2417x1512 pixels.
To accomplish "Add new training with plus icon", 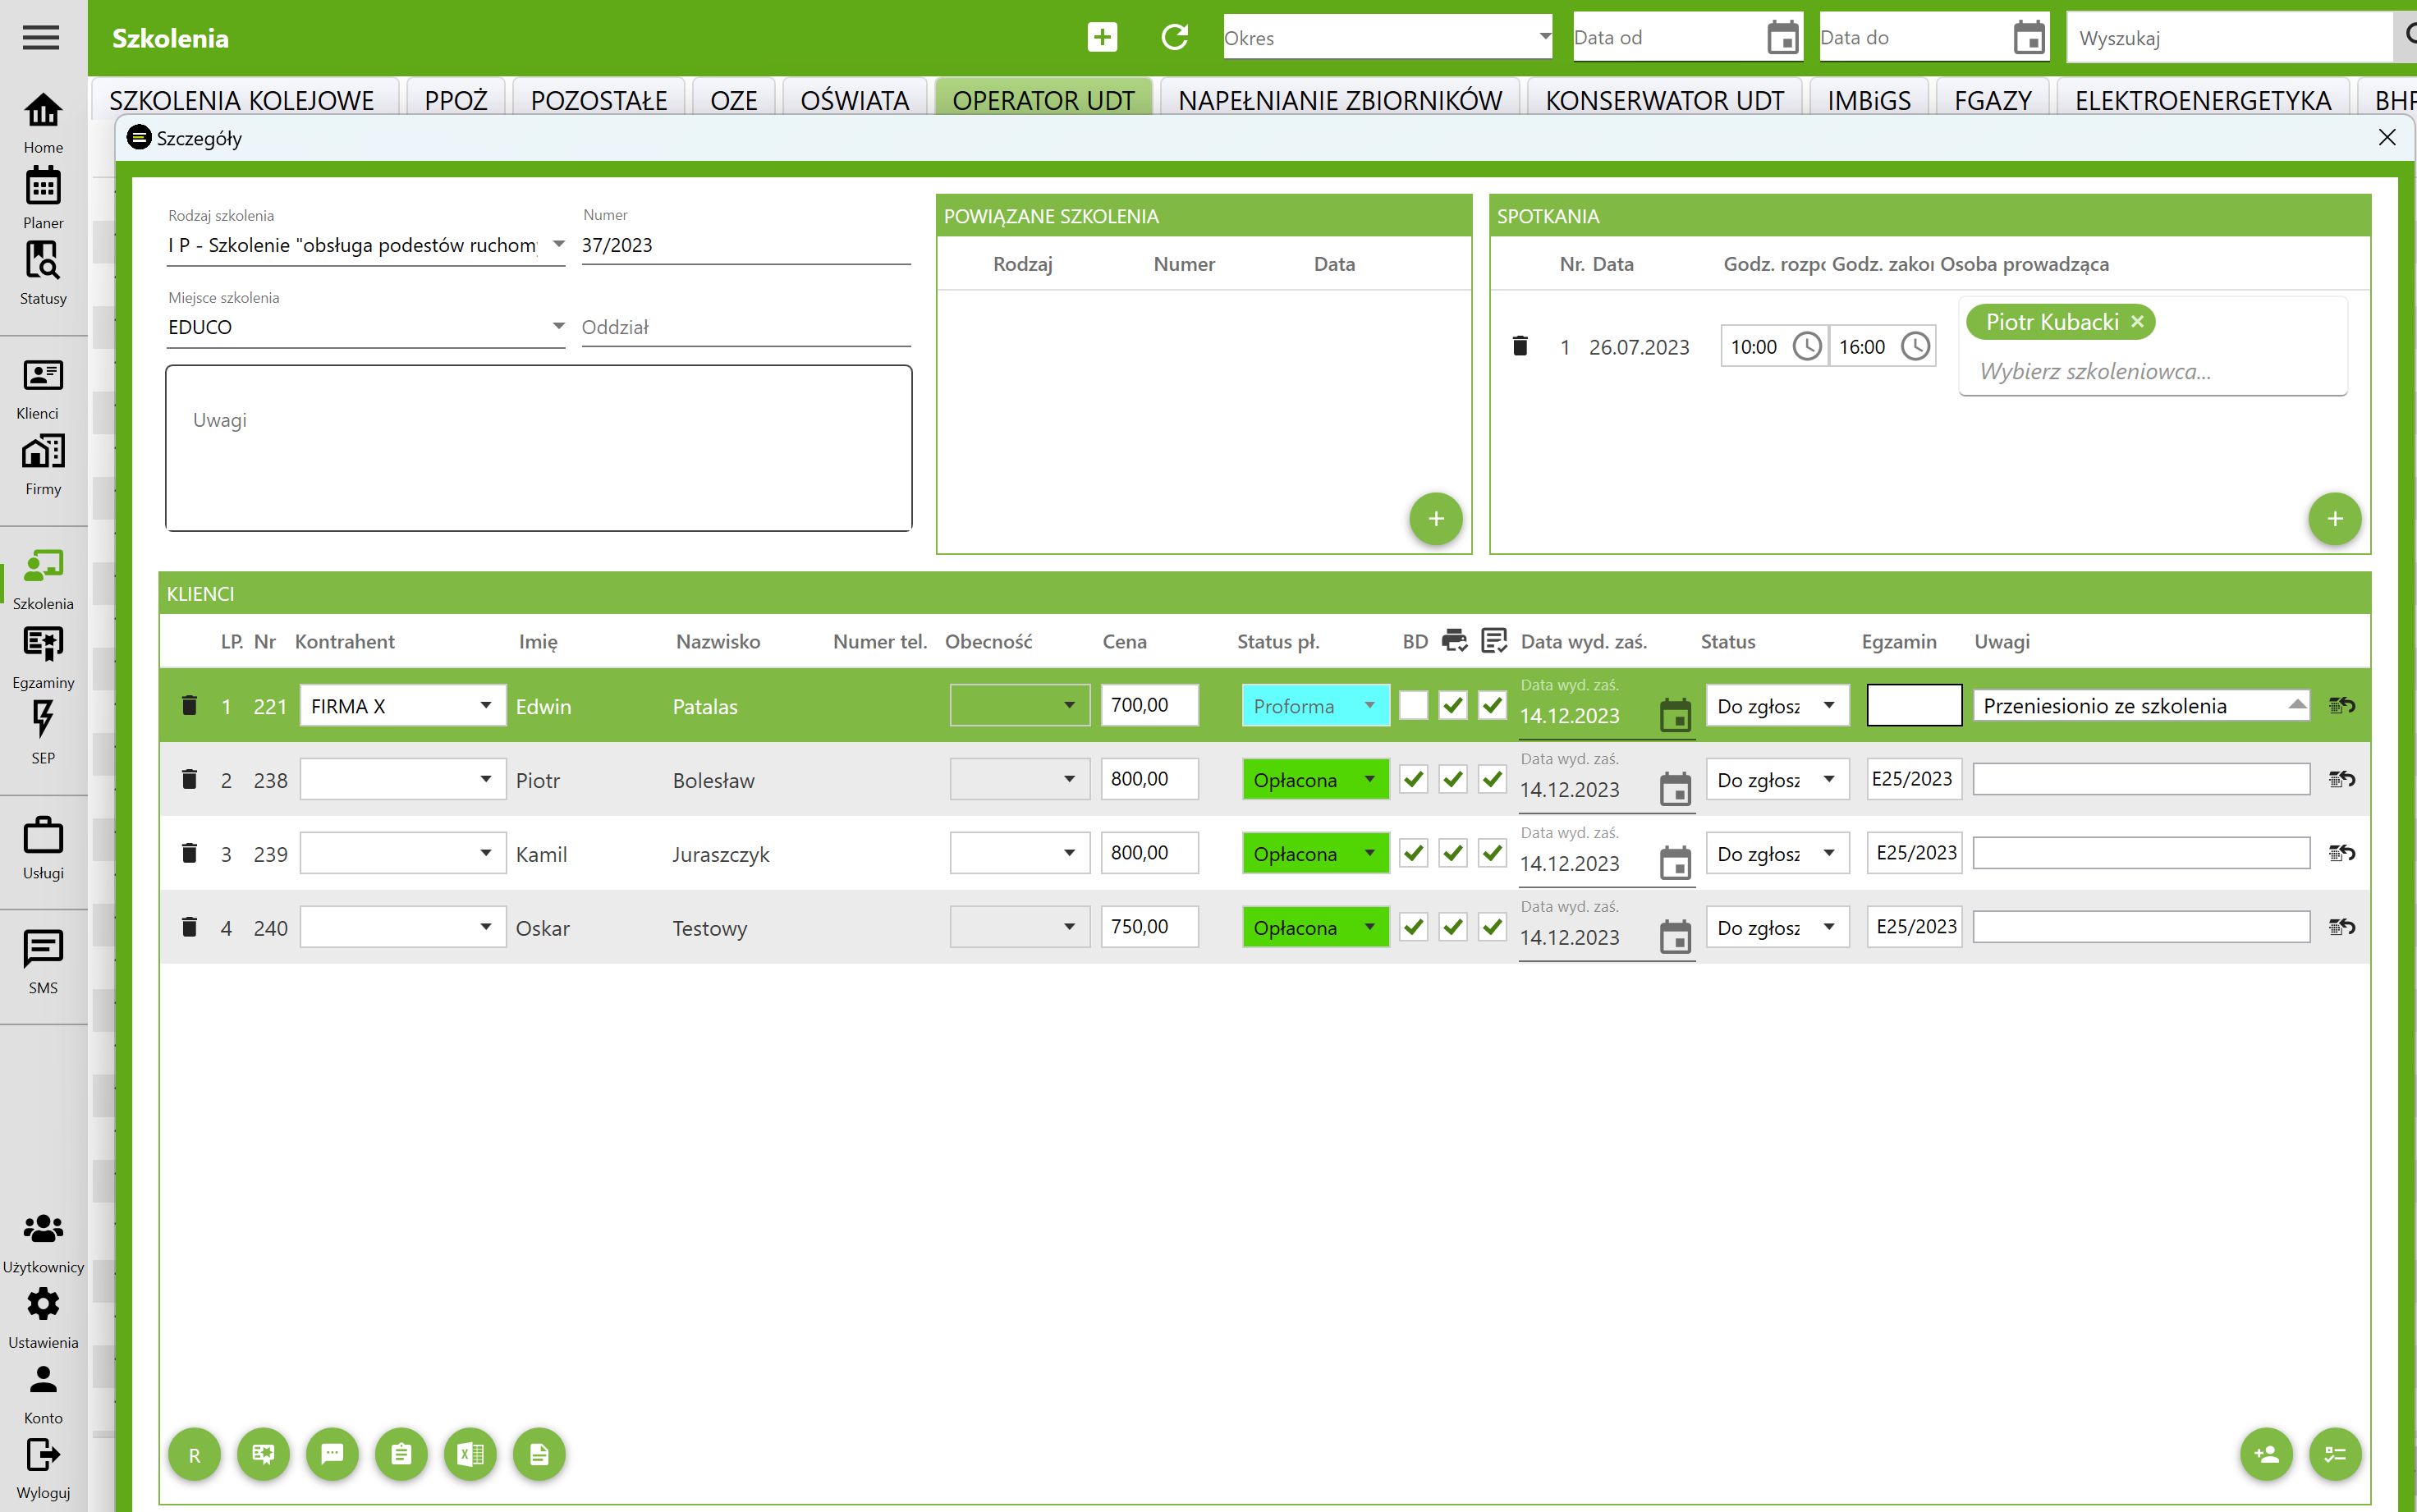I will tap(1102, 38).
